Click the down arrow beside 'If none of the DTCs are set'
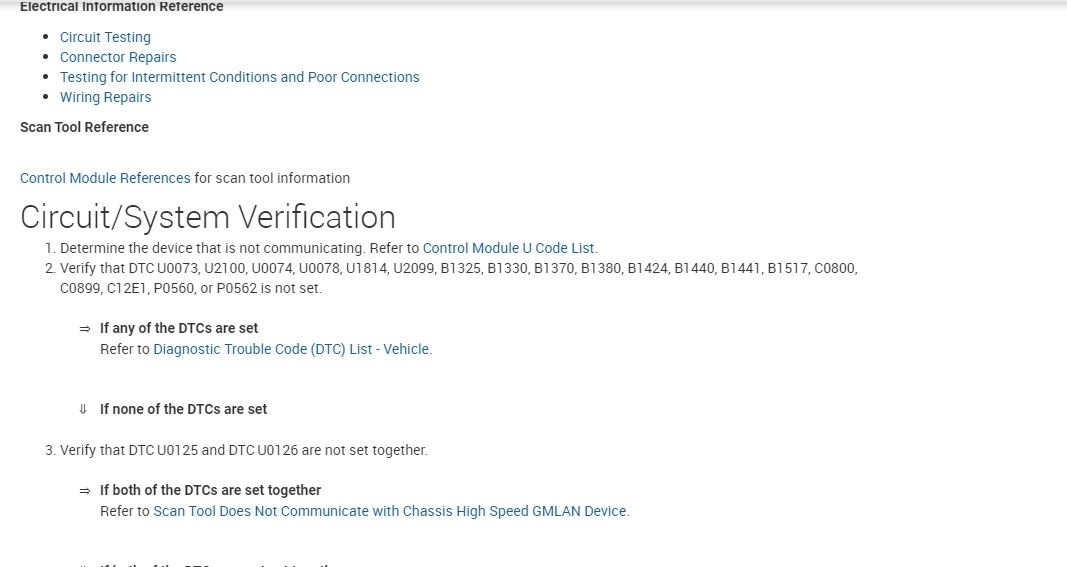The width and height of the screenshot is (1067, 567). click(x=84, y=409)
